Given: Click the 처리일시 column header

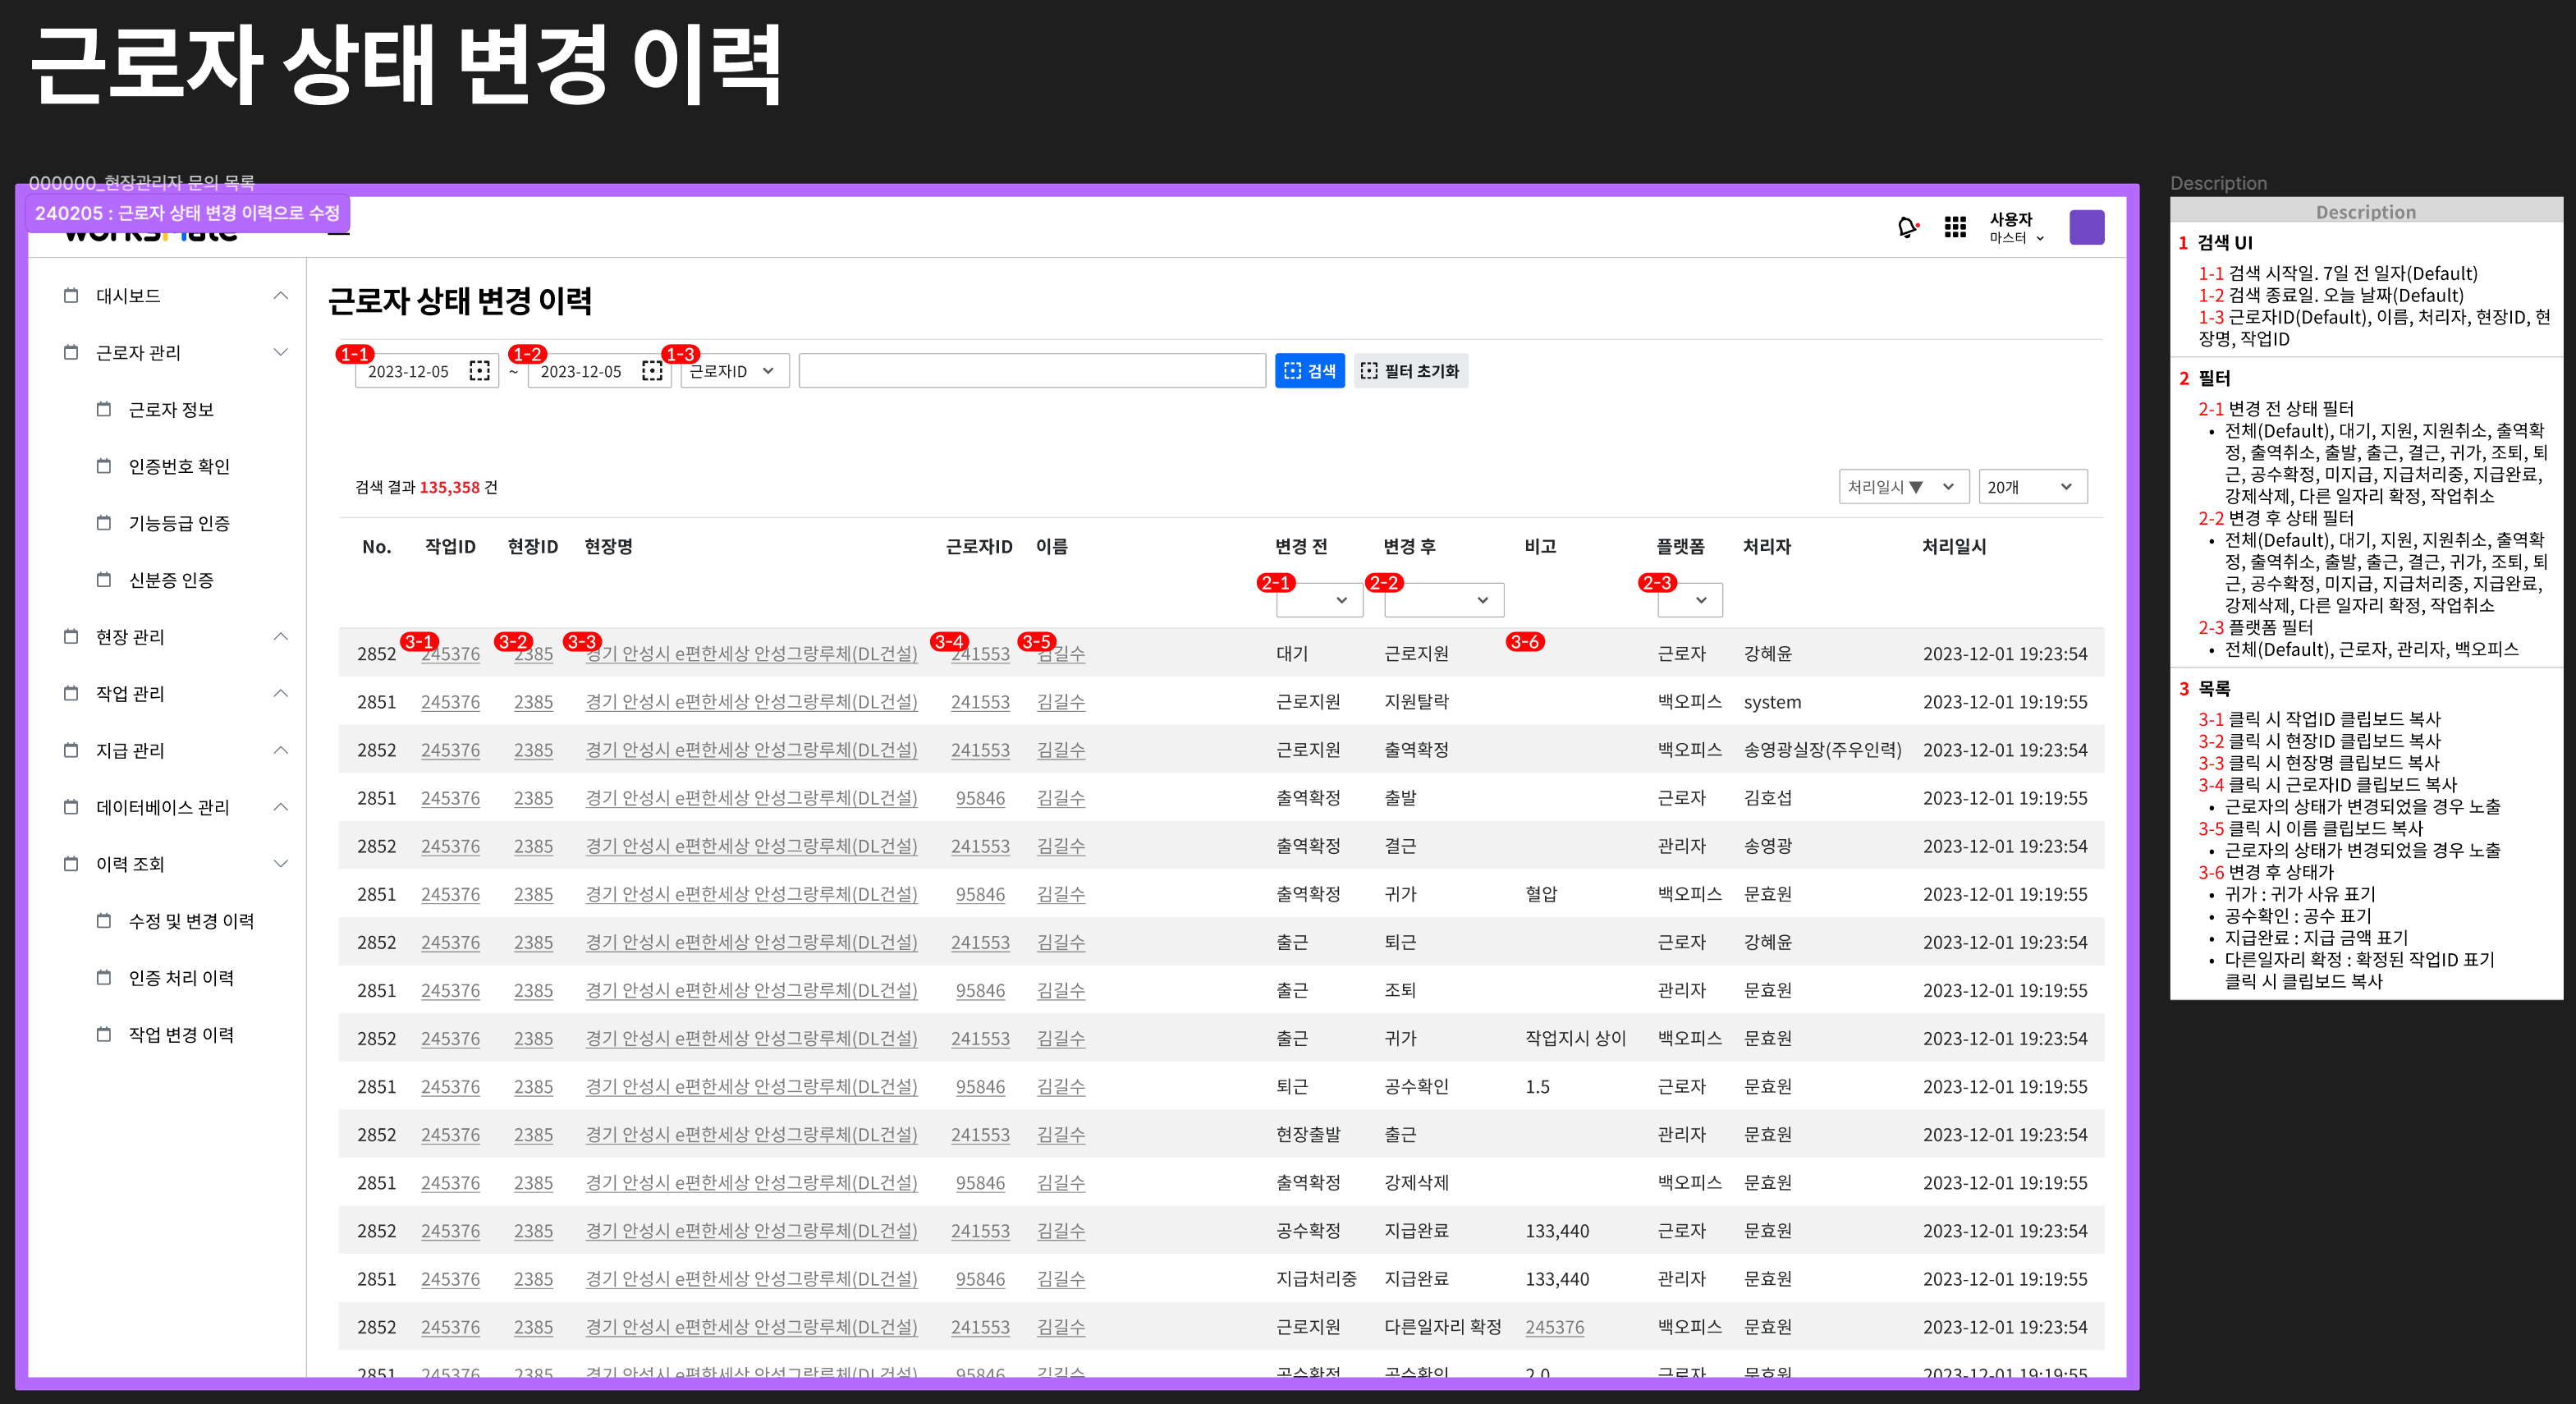Looking at the screenshot, I should click(x=1954, y=547).
